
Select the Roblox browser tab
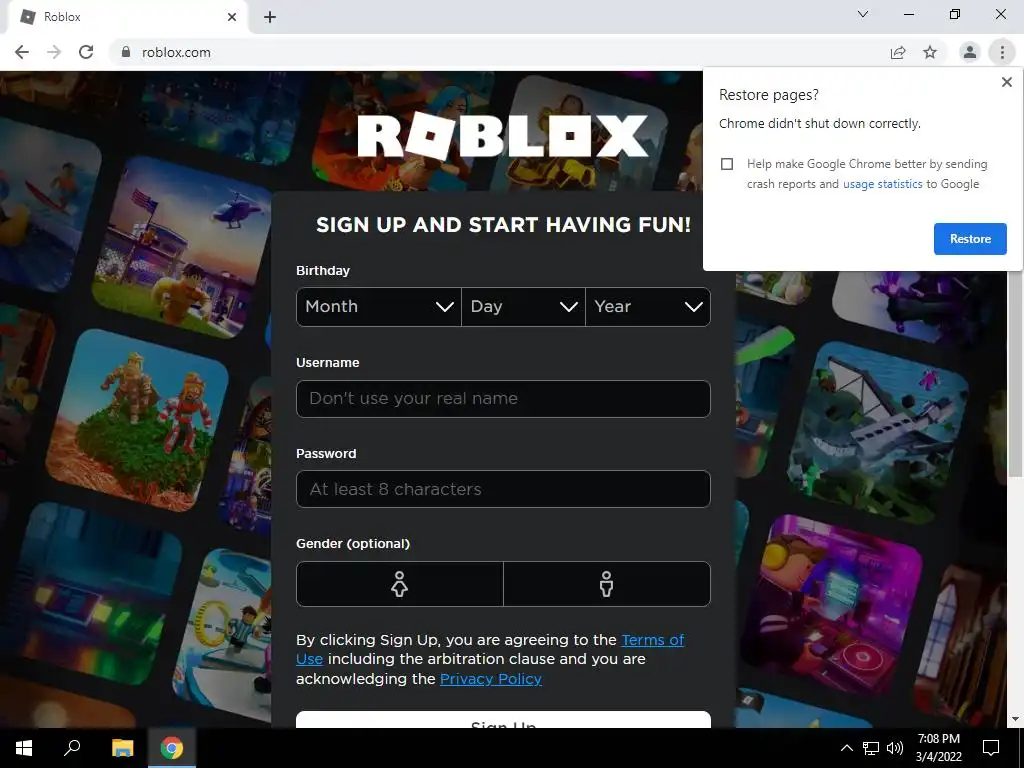(127, 17)
